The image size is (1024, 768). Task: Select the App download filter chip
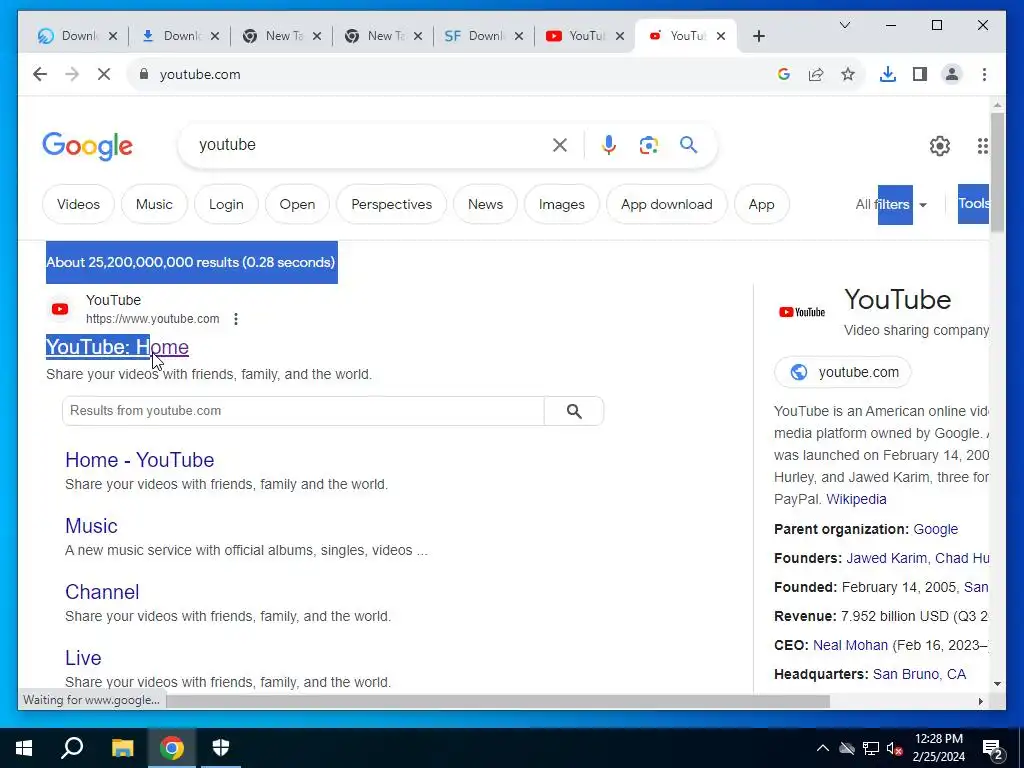667,204
